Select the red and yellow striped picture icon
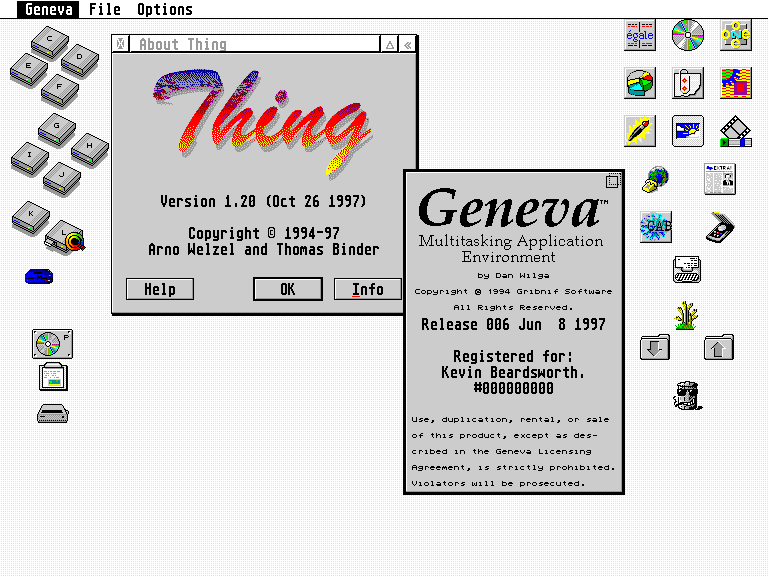 [x=736, y=83]
